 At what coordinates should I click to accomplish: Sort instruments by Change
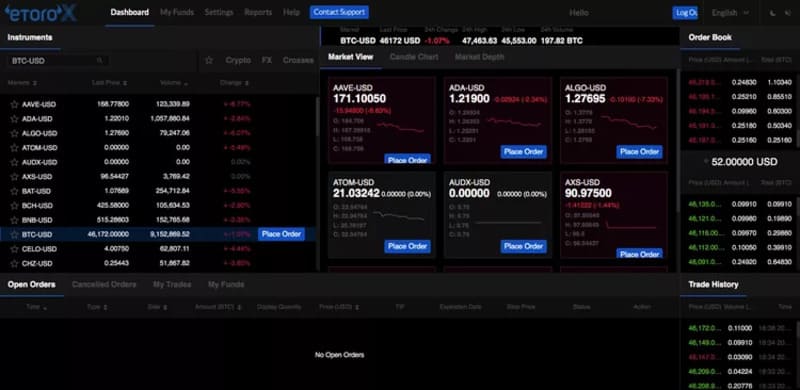(235, 83)
